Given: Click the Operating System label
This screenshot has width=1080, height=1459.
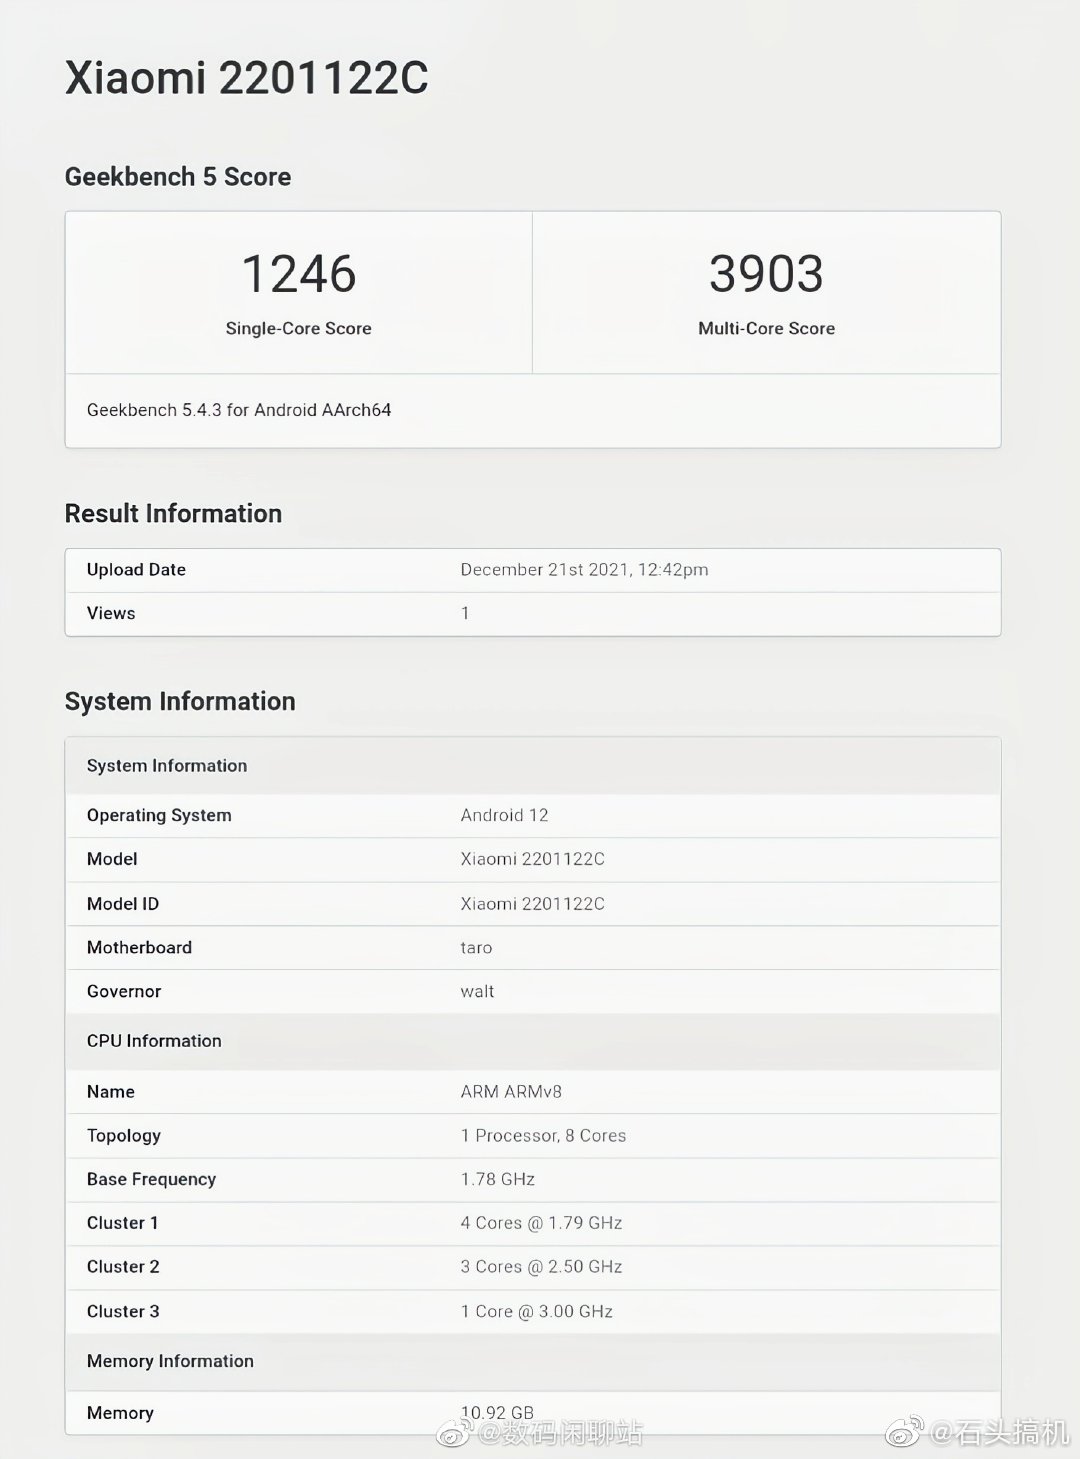Looking at the screenshot, I should [159, 816].
